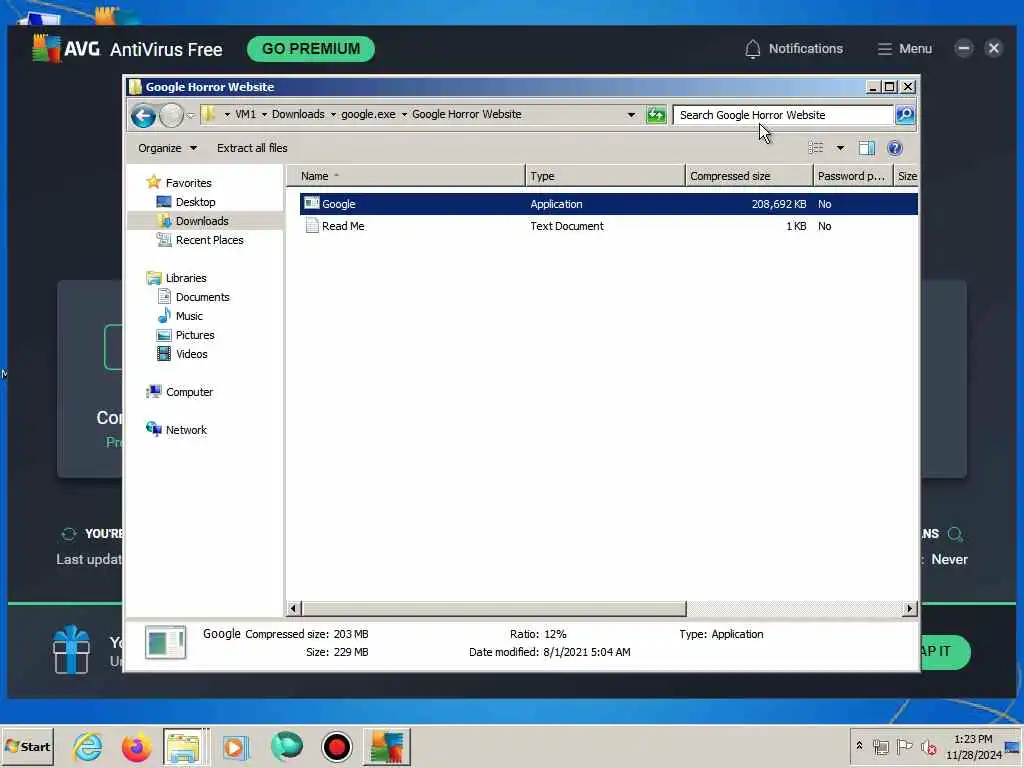1024x768 pixels.
Task: Sort by the Type column header
Action: [x=605, y=176]
